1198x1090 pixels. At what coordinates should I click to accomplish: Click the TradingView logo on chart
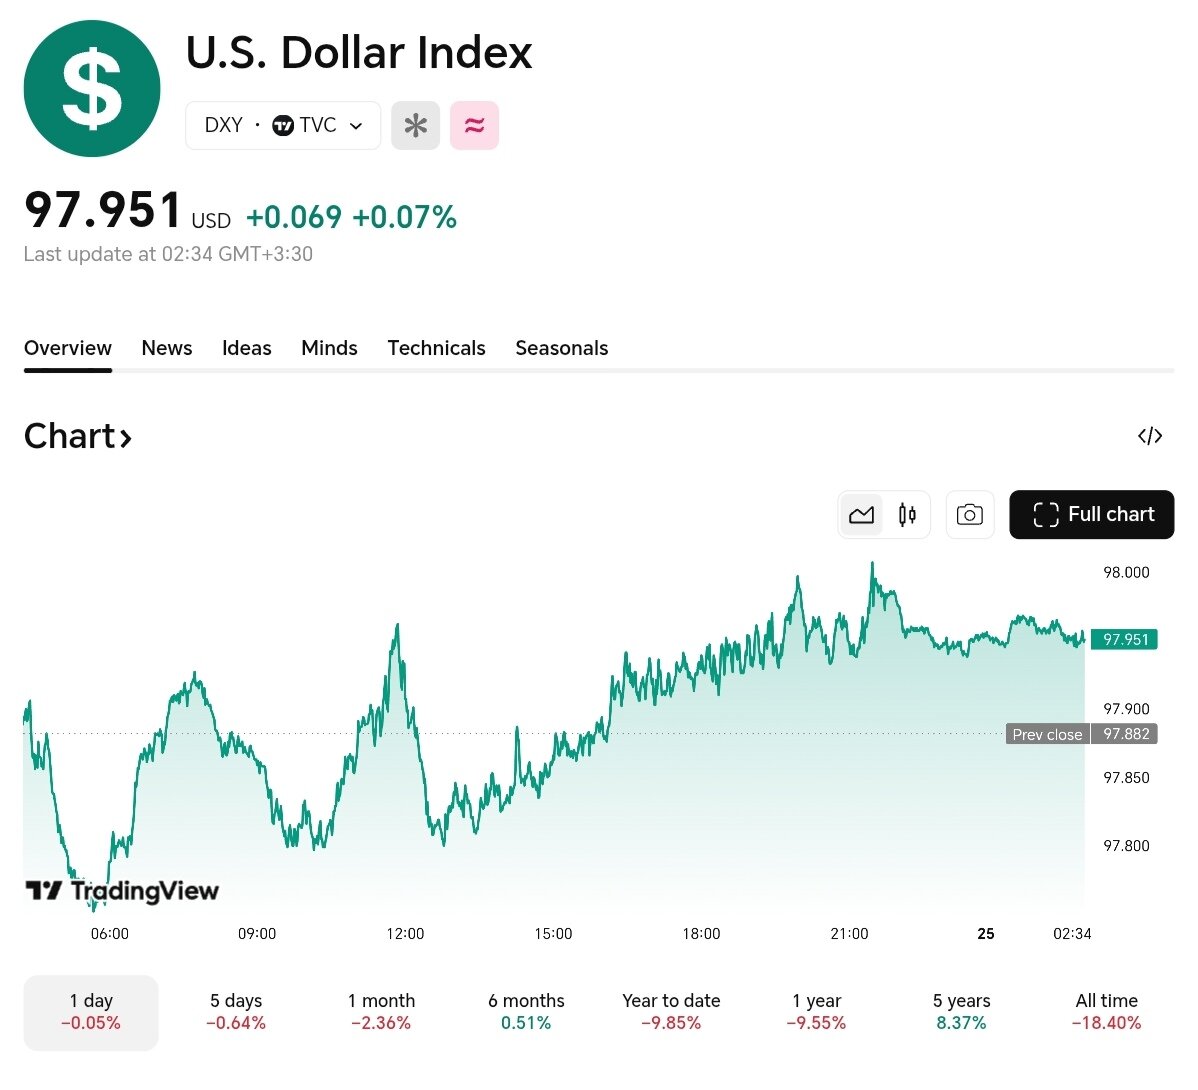point(122,890)
